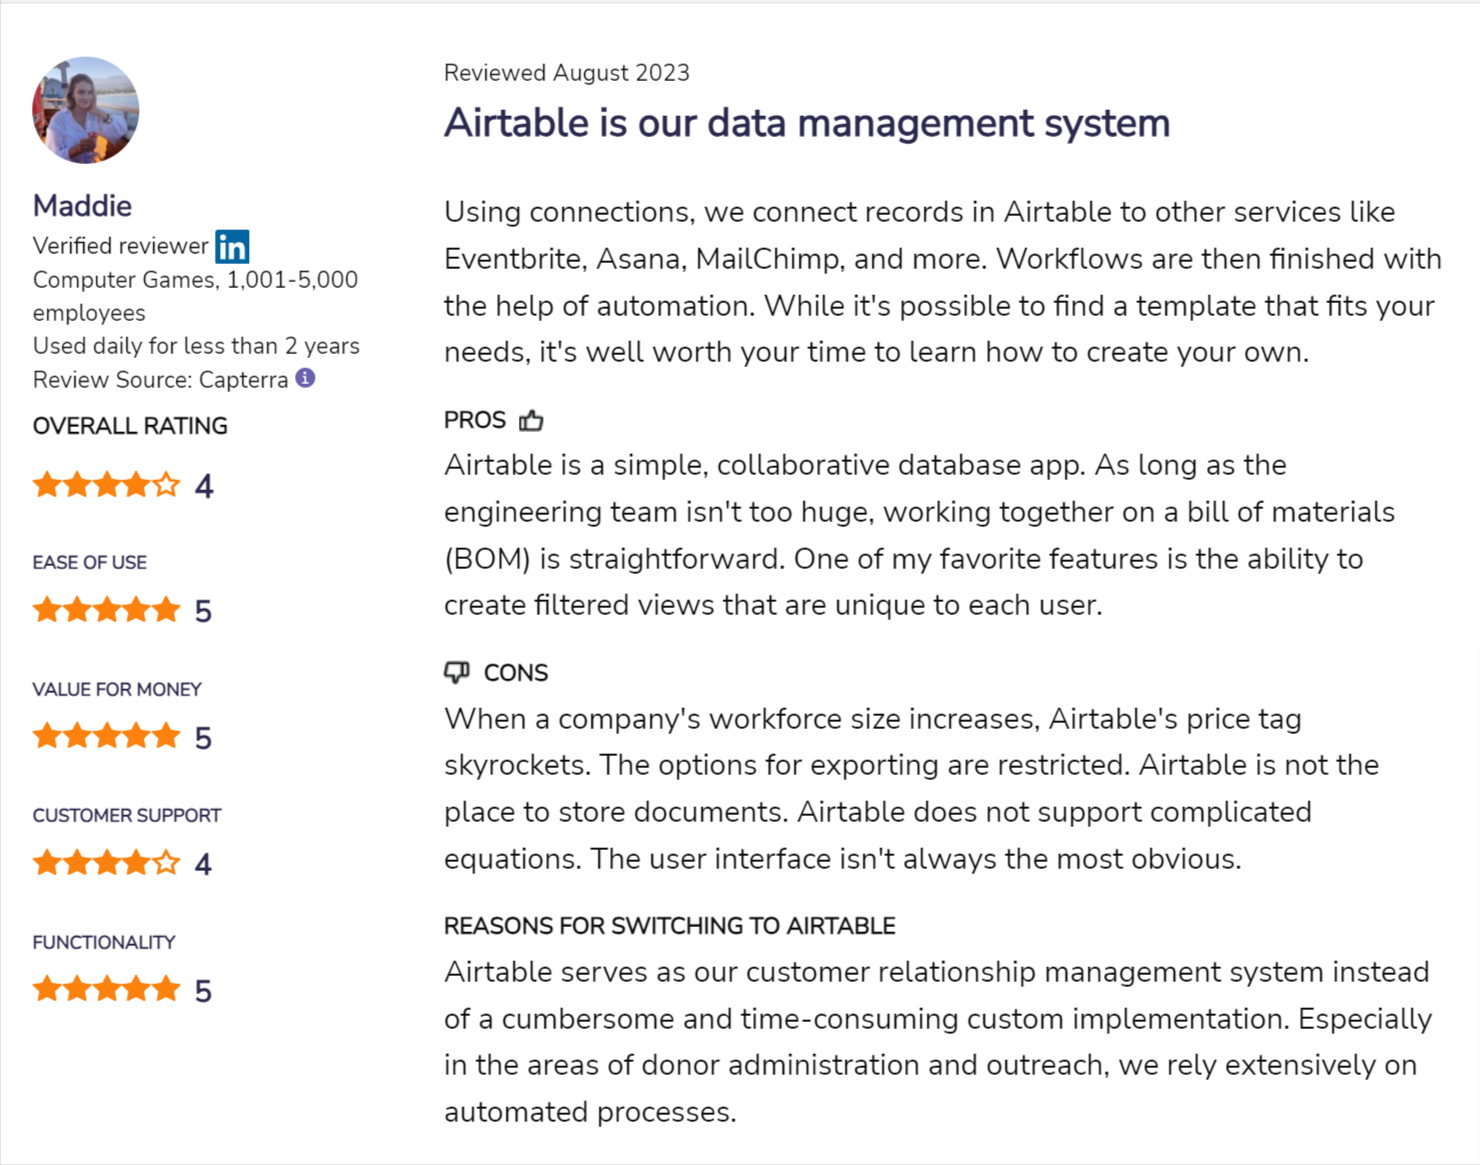Screen dimensions: 1480x1165
Task: Click the Functionality stars
Action: point(106,990)
